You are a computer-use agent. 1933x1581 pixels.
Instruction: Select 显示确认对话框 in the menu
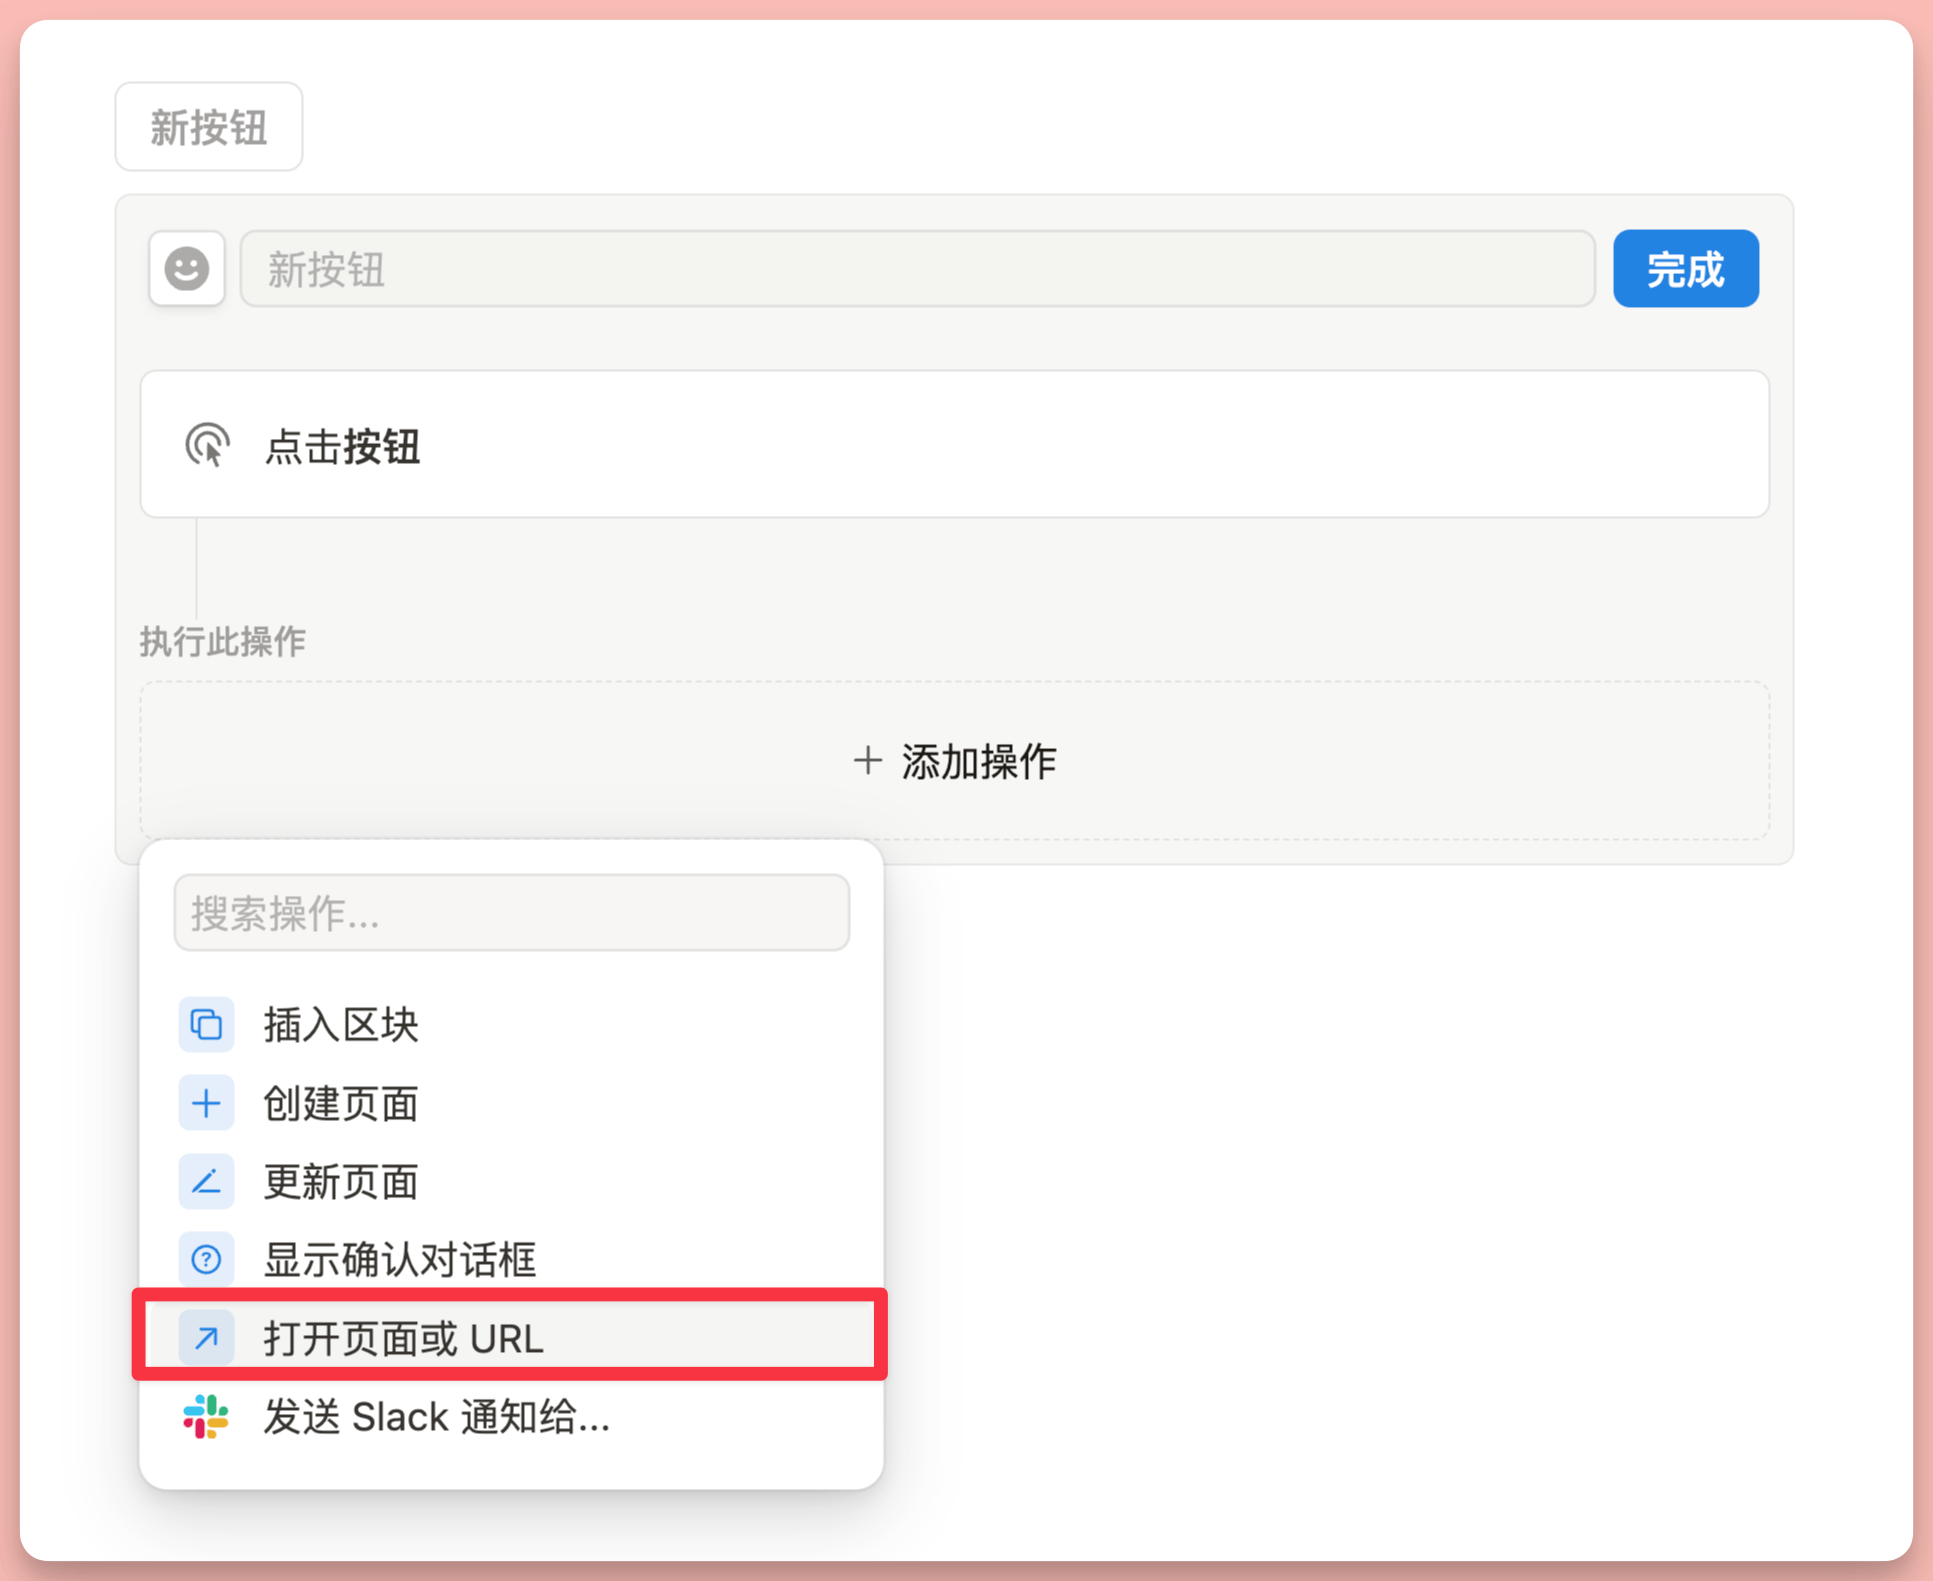pos(399,1259)
